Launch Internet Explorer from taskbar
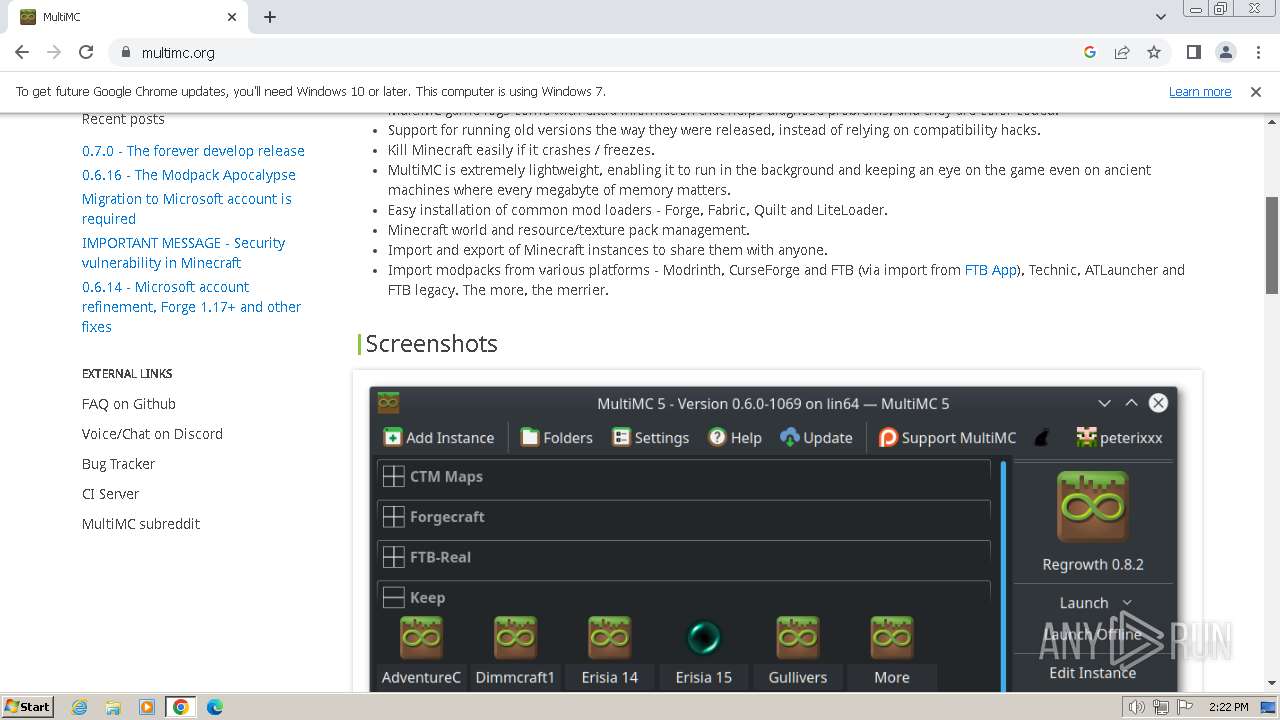1280x720 pixels. (80, 707)
